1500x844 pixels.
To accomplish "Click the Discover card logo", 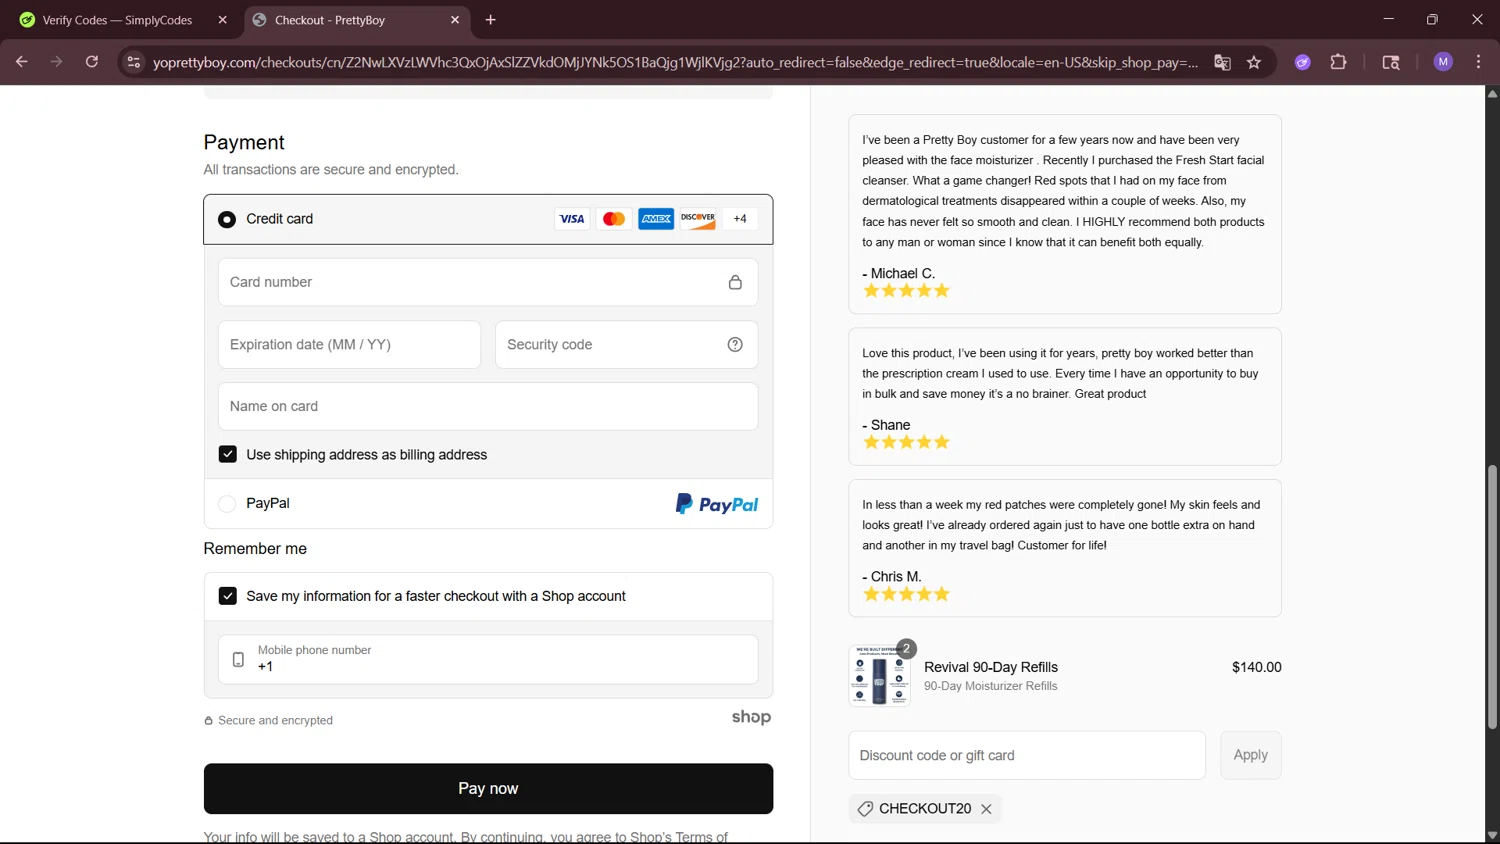I will tap(698, 219).
